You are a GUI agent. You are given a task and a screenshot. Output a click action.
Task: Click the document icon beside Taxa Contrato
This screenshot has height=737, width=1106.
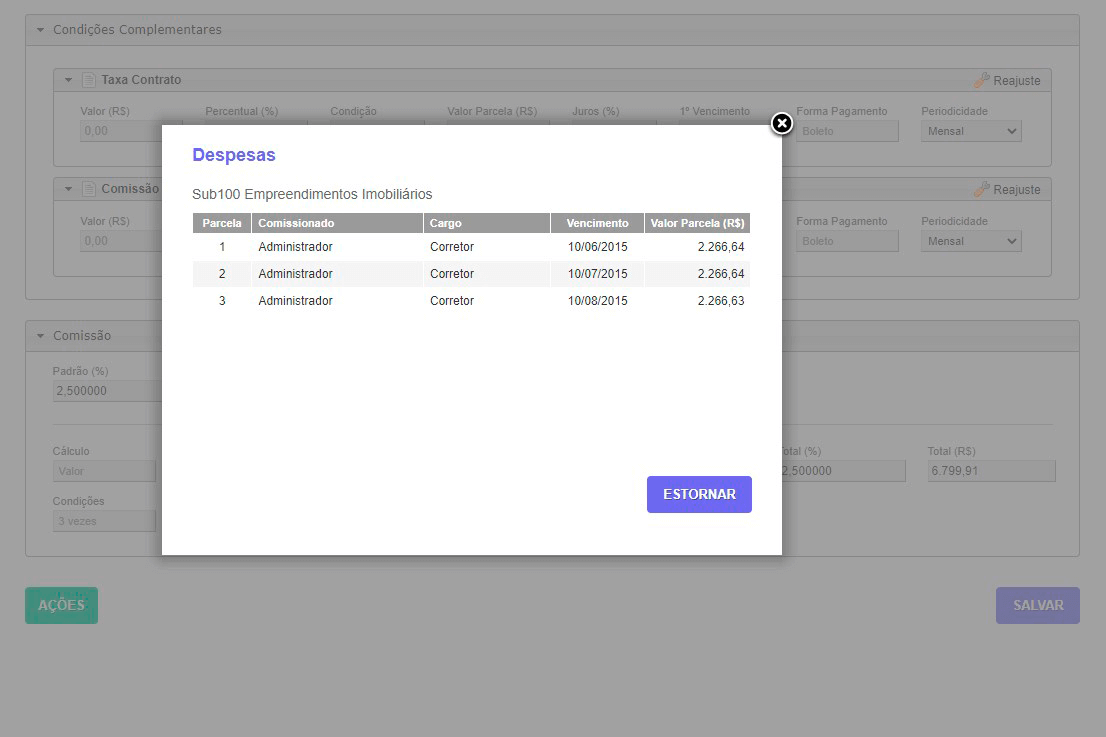[89, 80]
